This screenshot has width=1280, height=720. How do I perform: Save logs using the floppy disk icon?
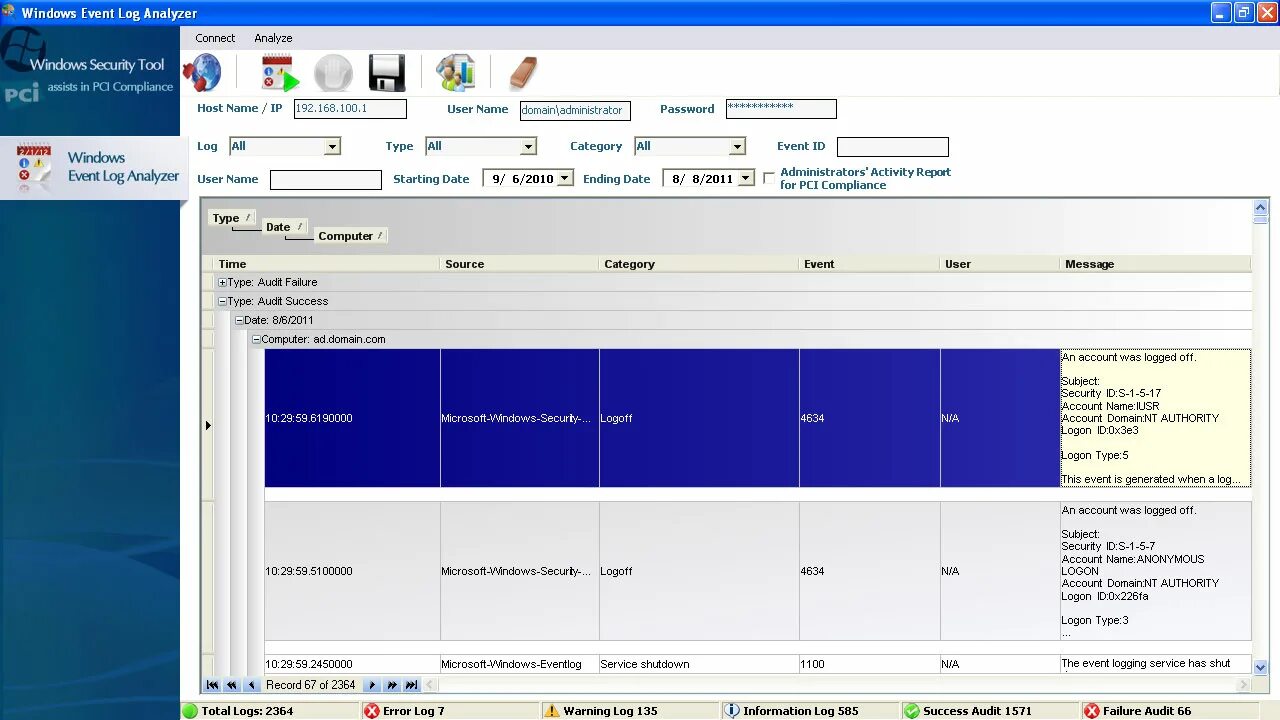(386, 71)
